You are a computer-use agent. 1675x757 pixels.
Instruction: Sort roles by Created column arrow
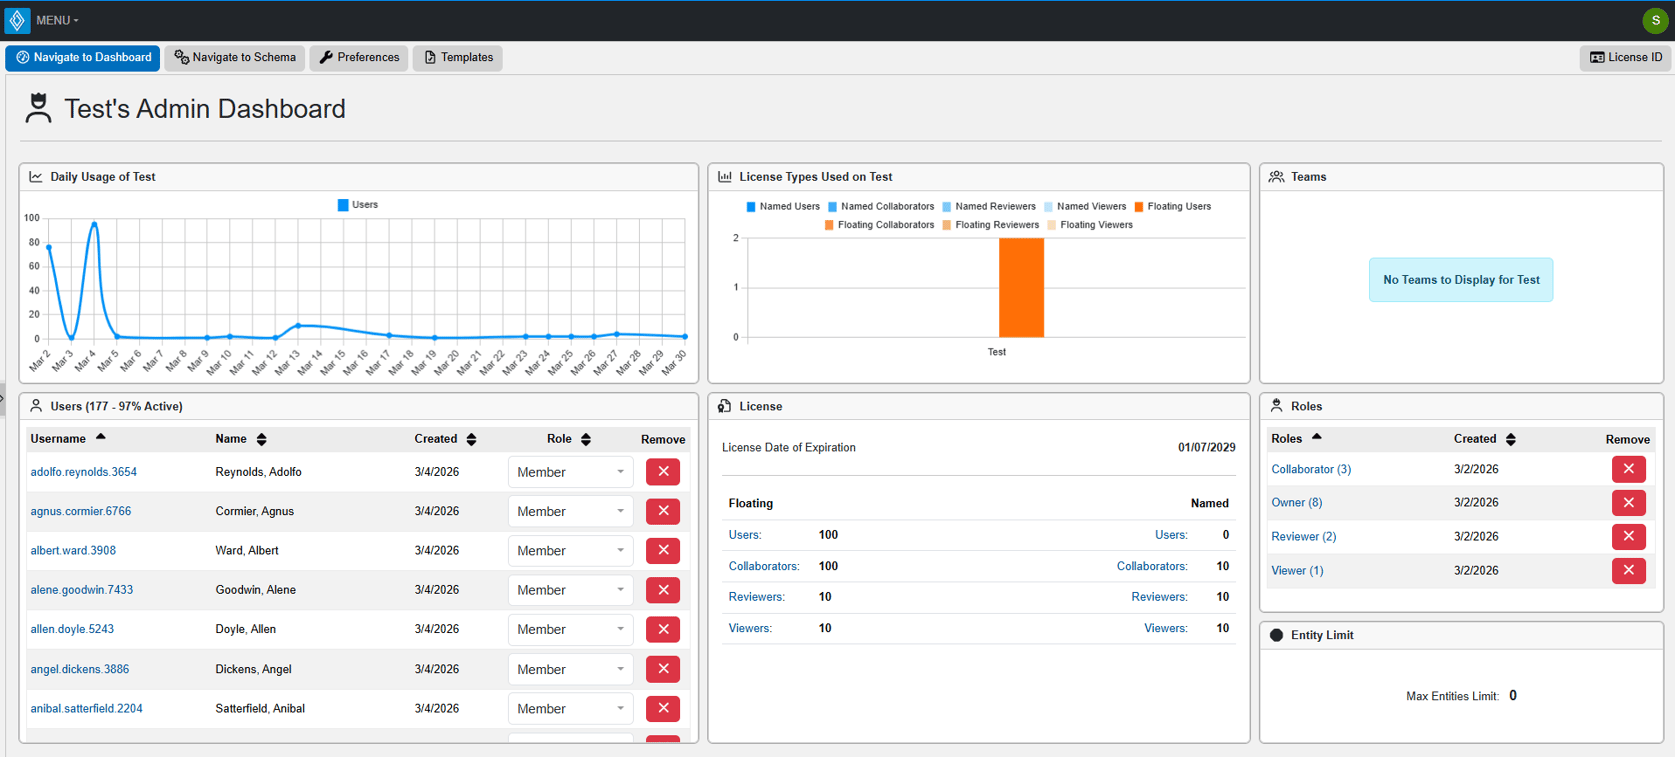pos(1511,439)
